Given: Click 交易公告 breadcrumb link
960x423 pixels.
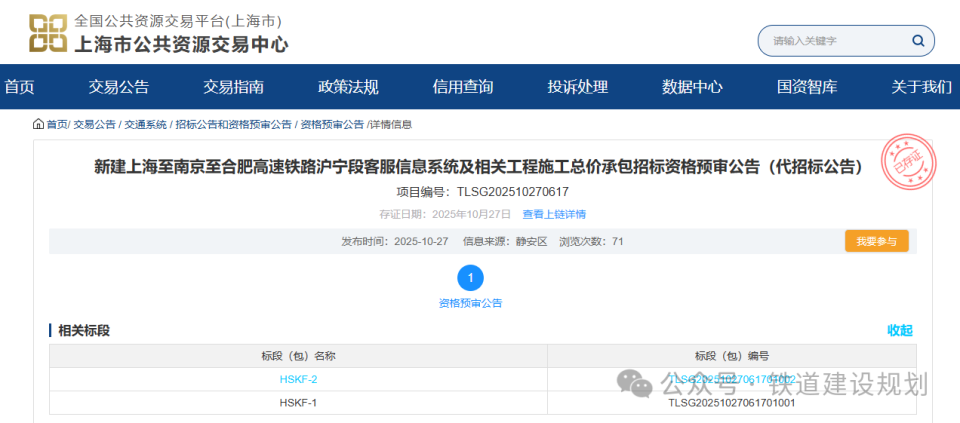Looking at the screenshot, I should (94, 125).
